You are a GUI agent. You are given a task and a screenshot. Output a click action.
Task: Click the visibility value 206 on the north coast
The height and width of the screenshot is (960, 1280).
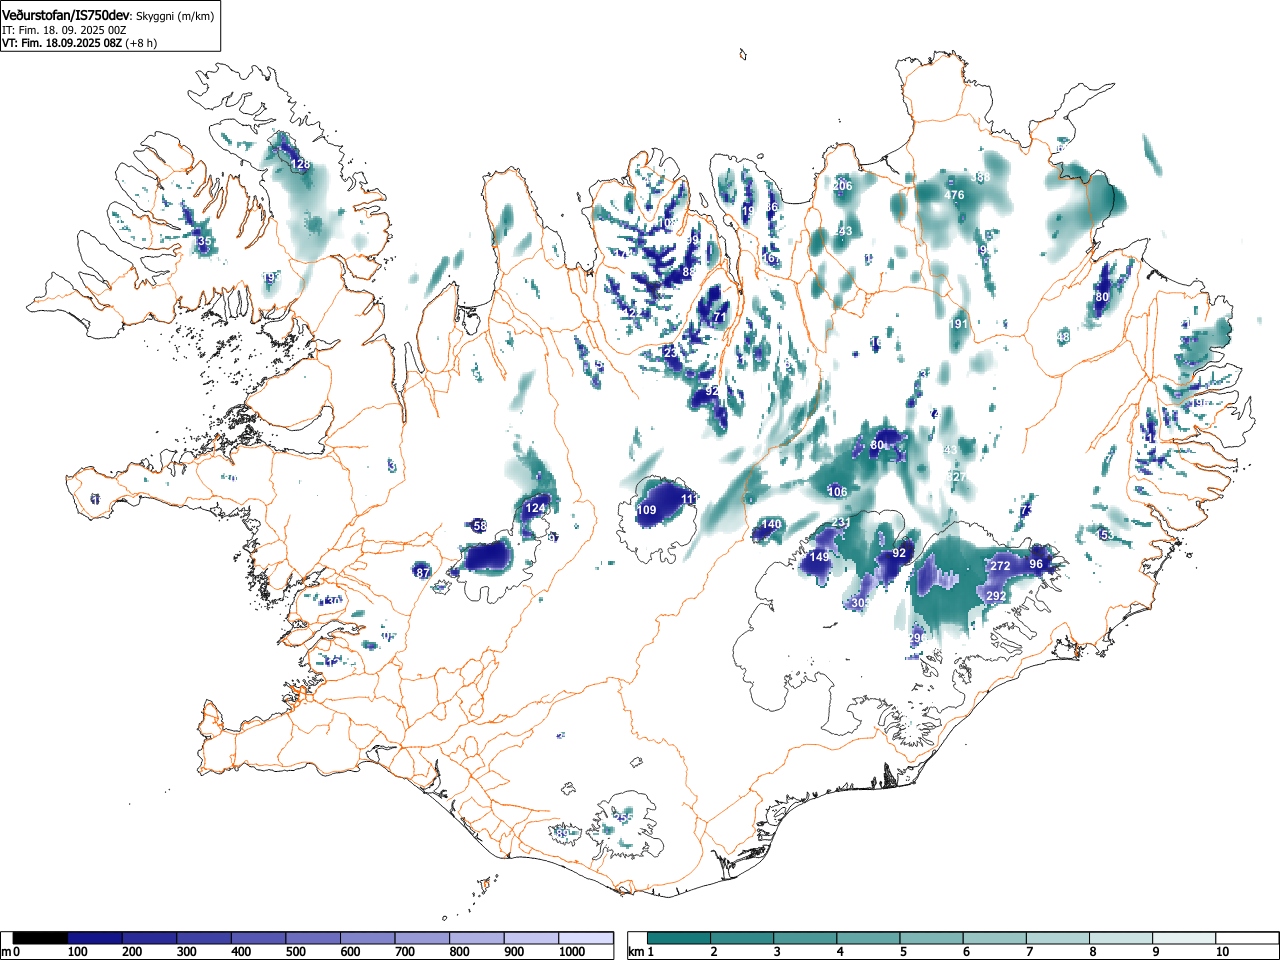[x=843, y=186]
